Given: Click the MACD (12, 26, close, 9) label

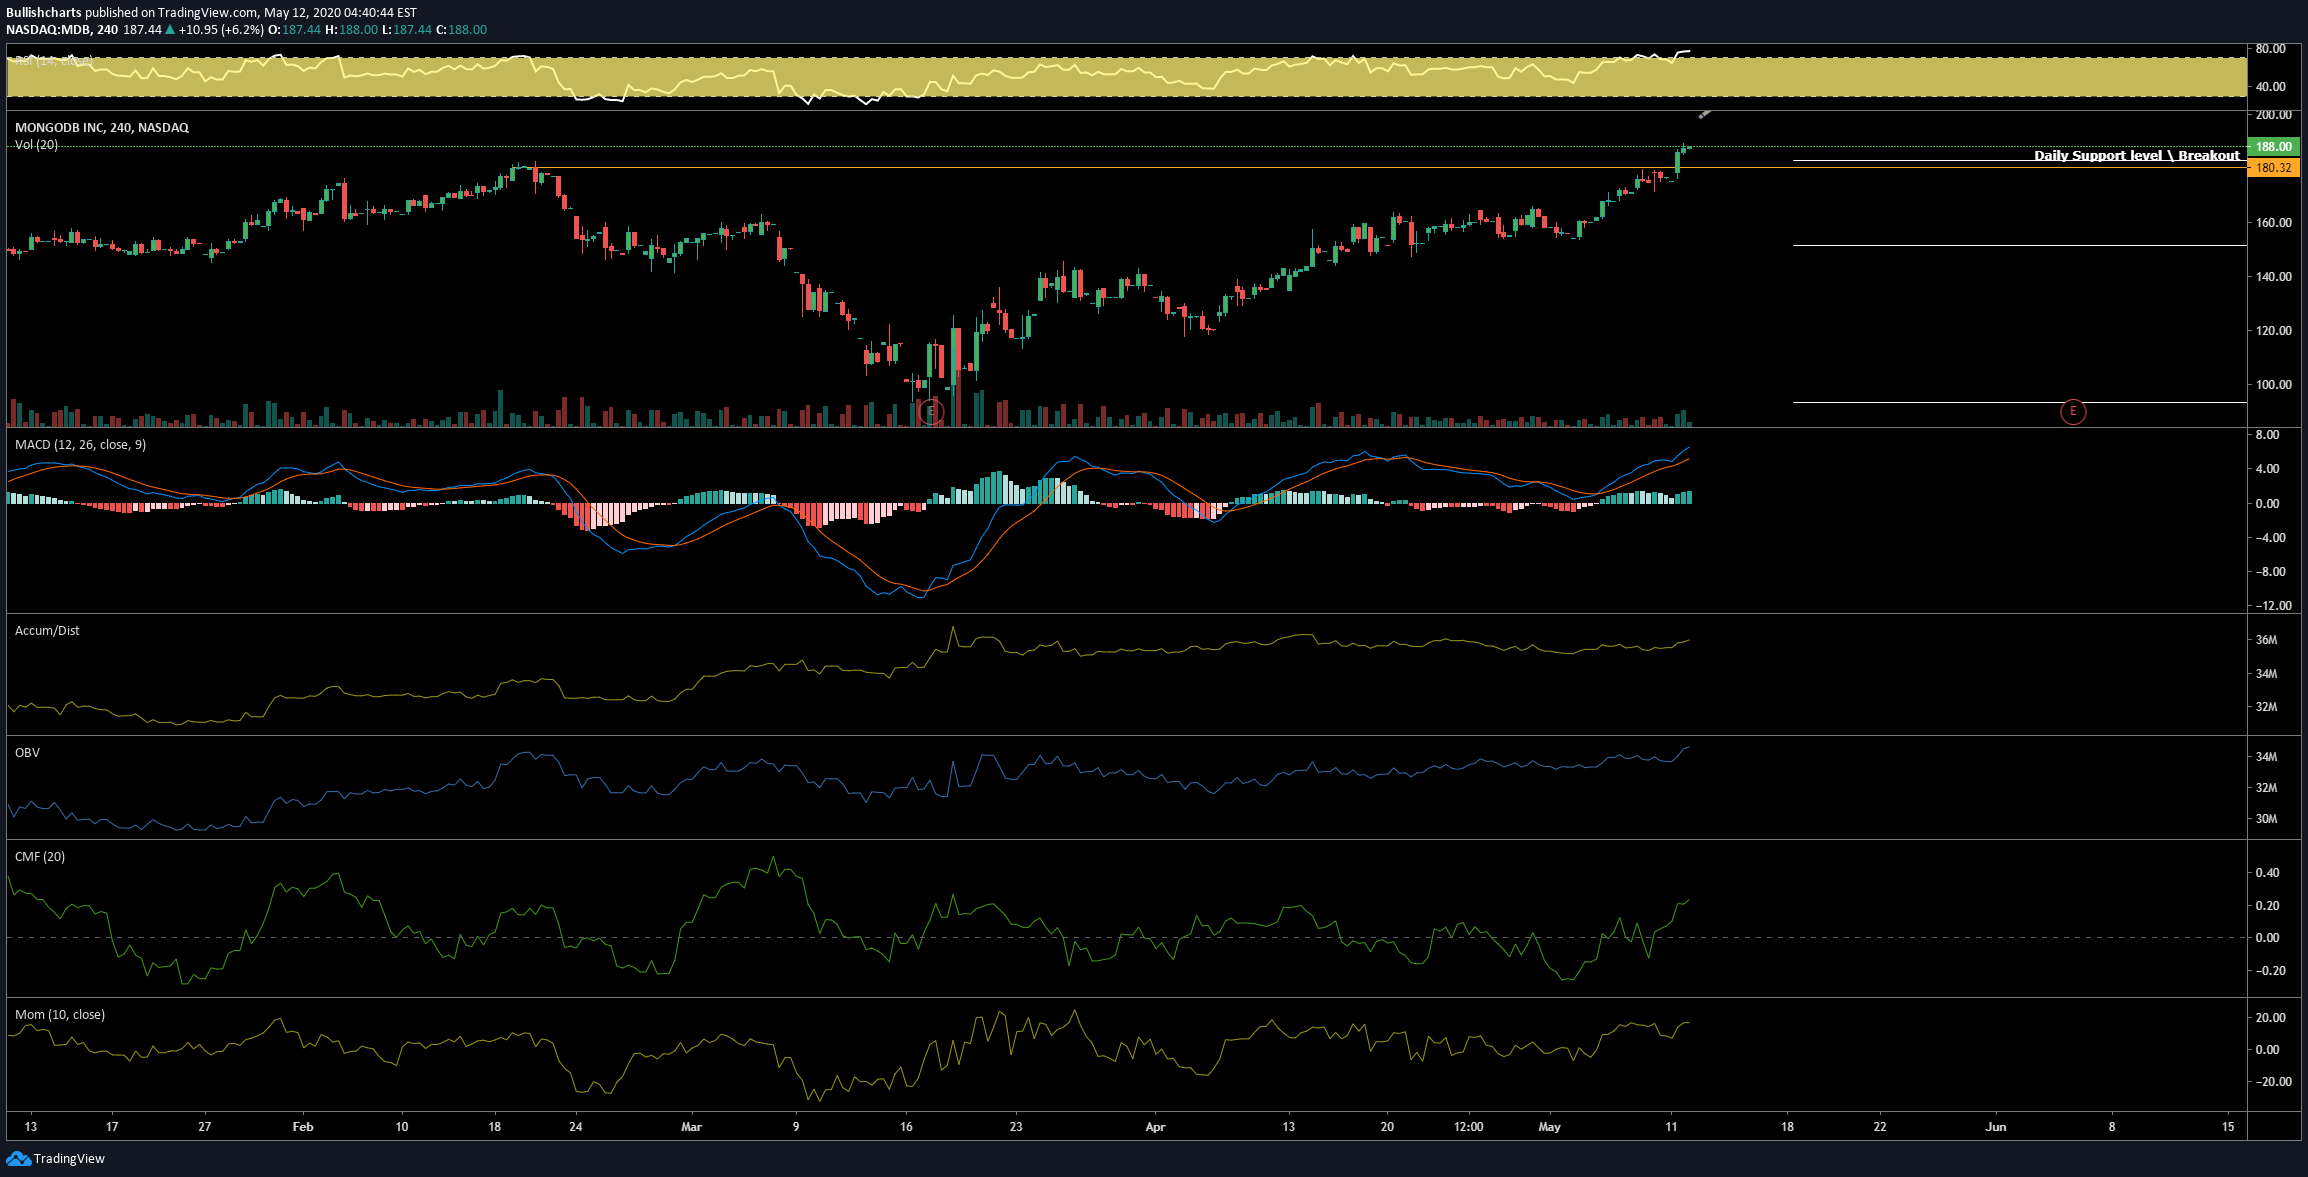Looking at the screenshot, I should (x=80, y=445).
